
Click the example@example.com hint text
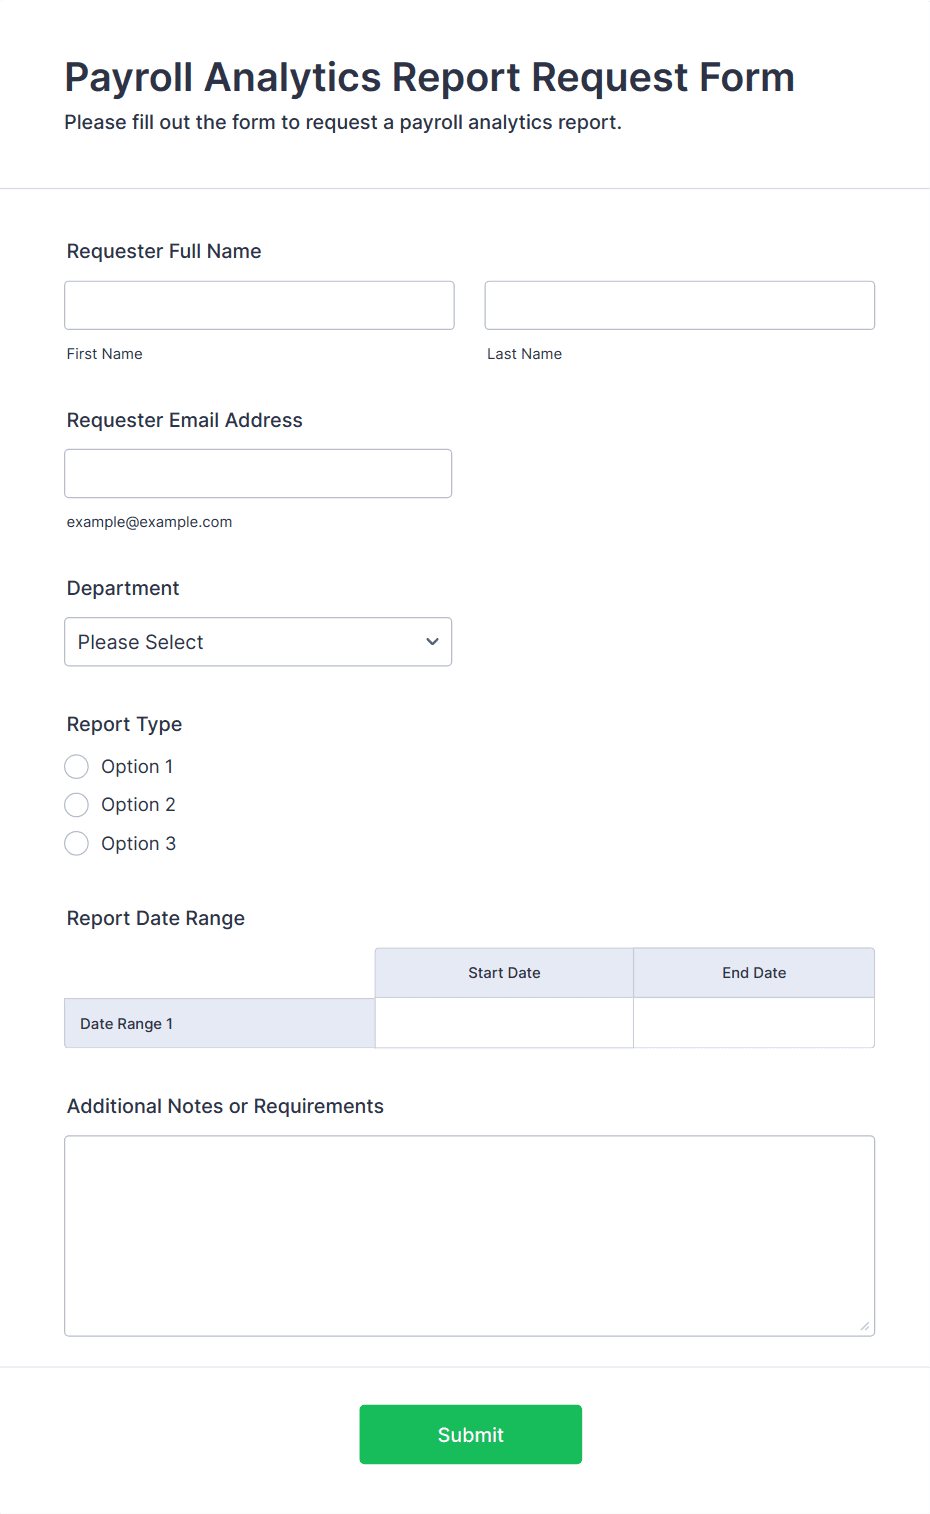[x=149, y=521]
